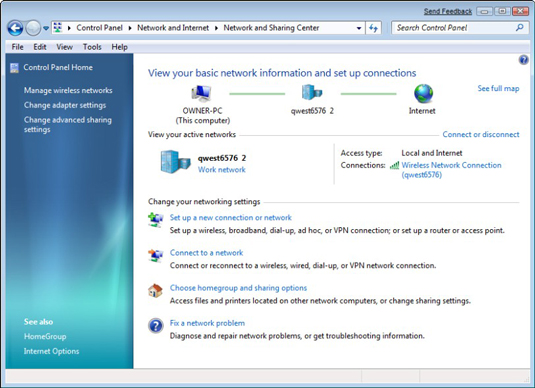The width and height of the screenshot is (535, 388).
Task: Open the View menu
Action: pyautogui.click(x=64, y=47)
